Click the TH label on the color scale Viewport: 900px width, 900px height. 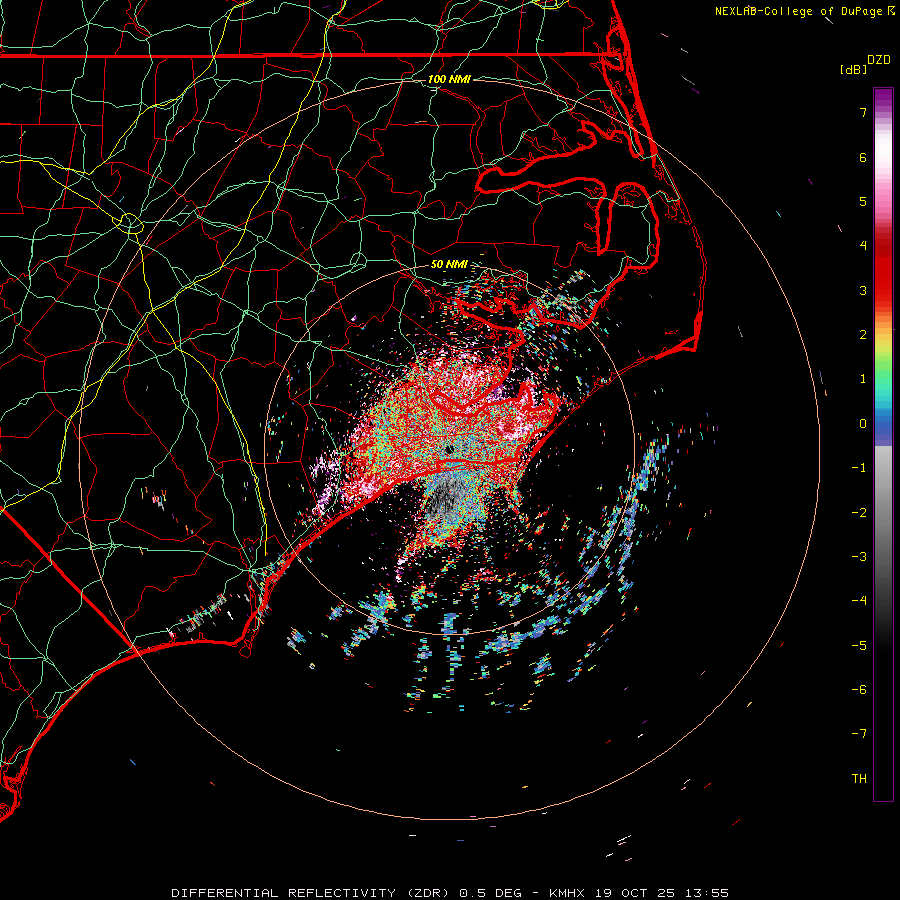[859, 779]
